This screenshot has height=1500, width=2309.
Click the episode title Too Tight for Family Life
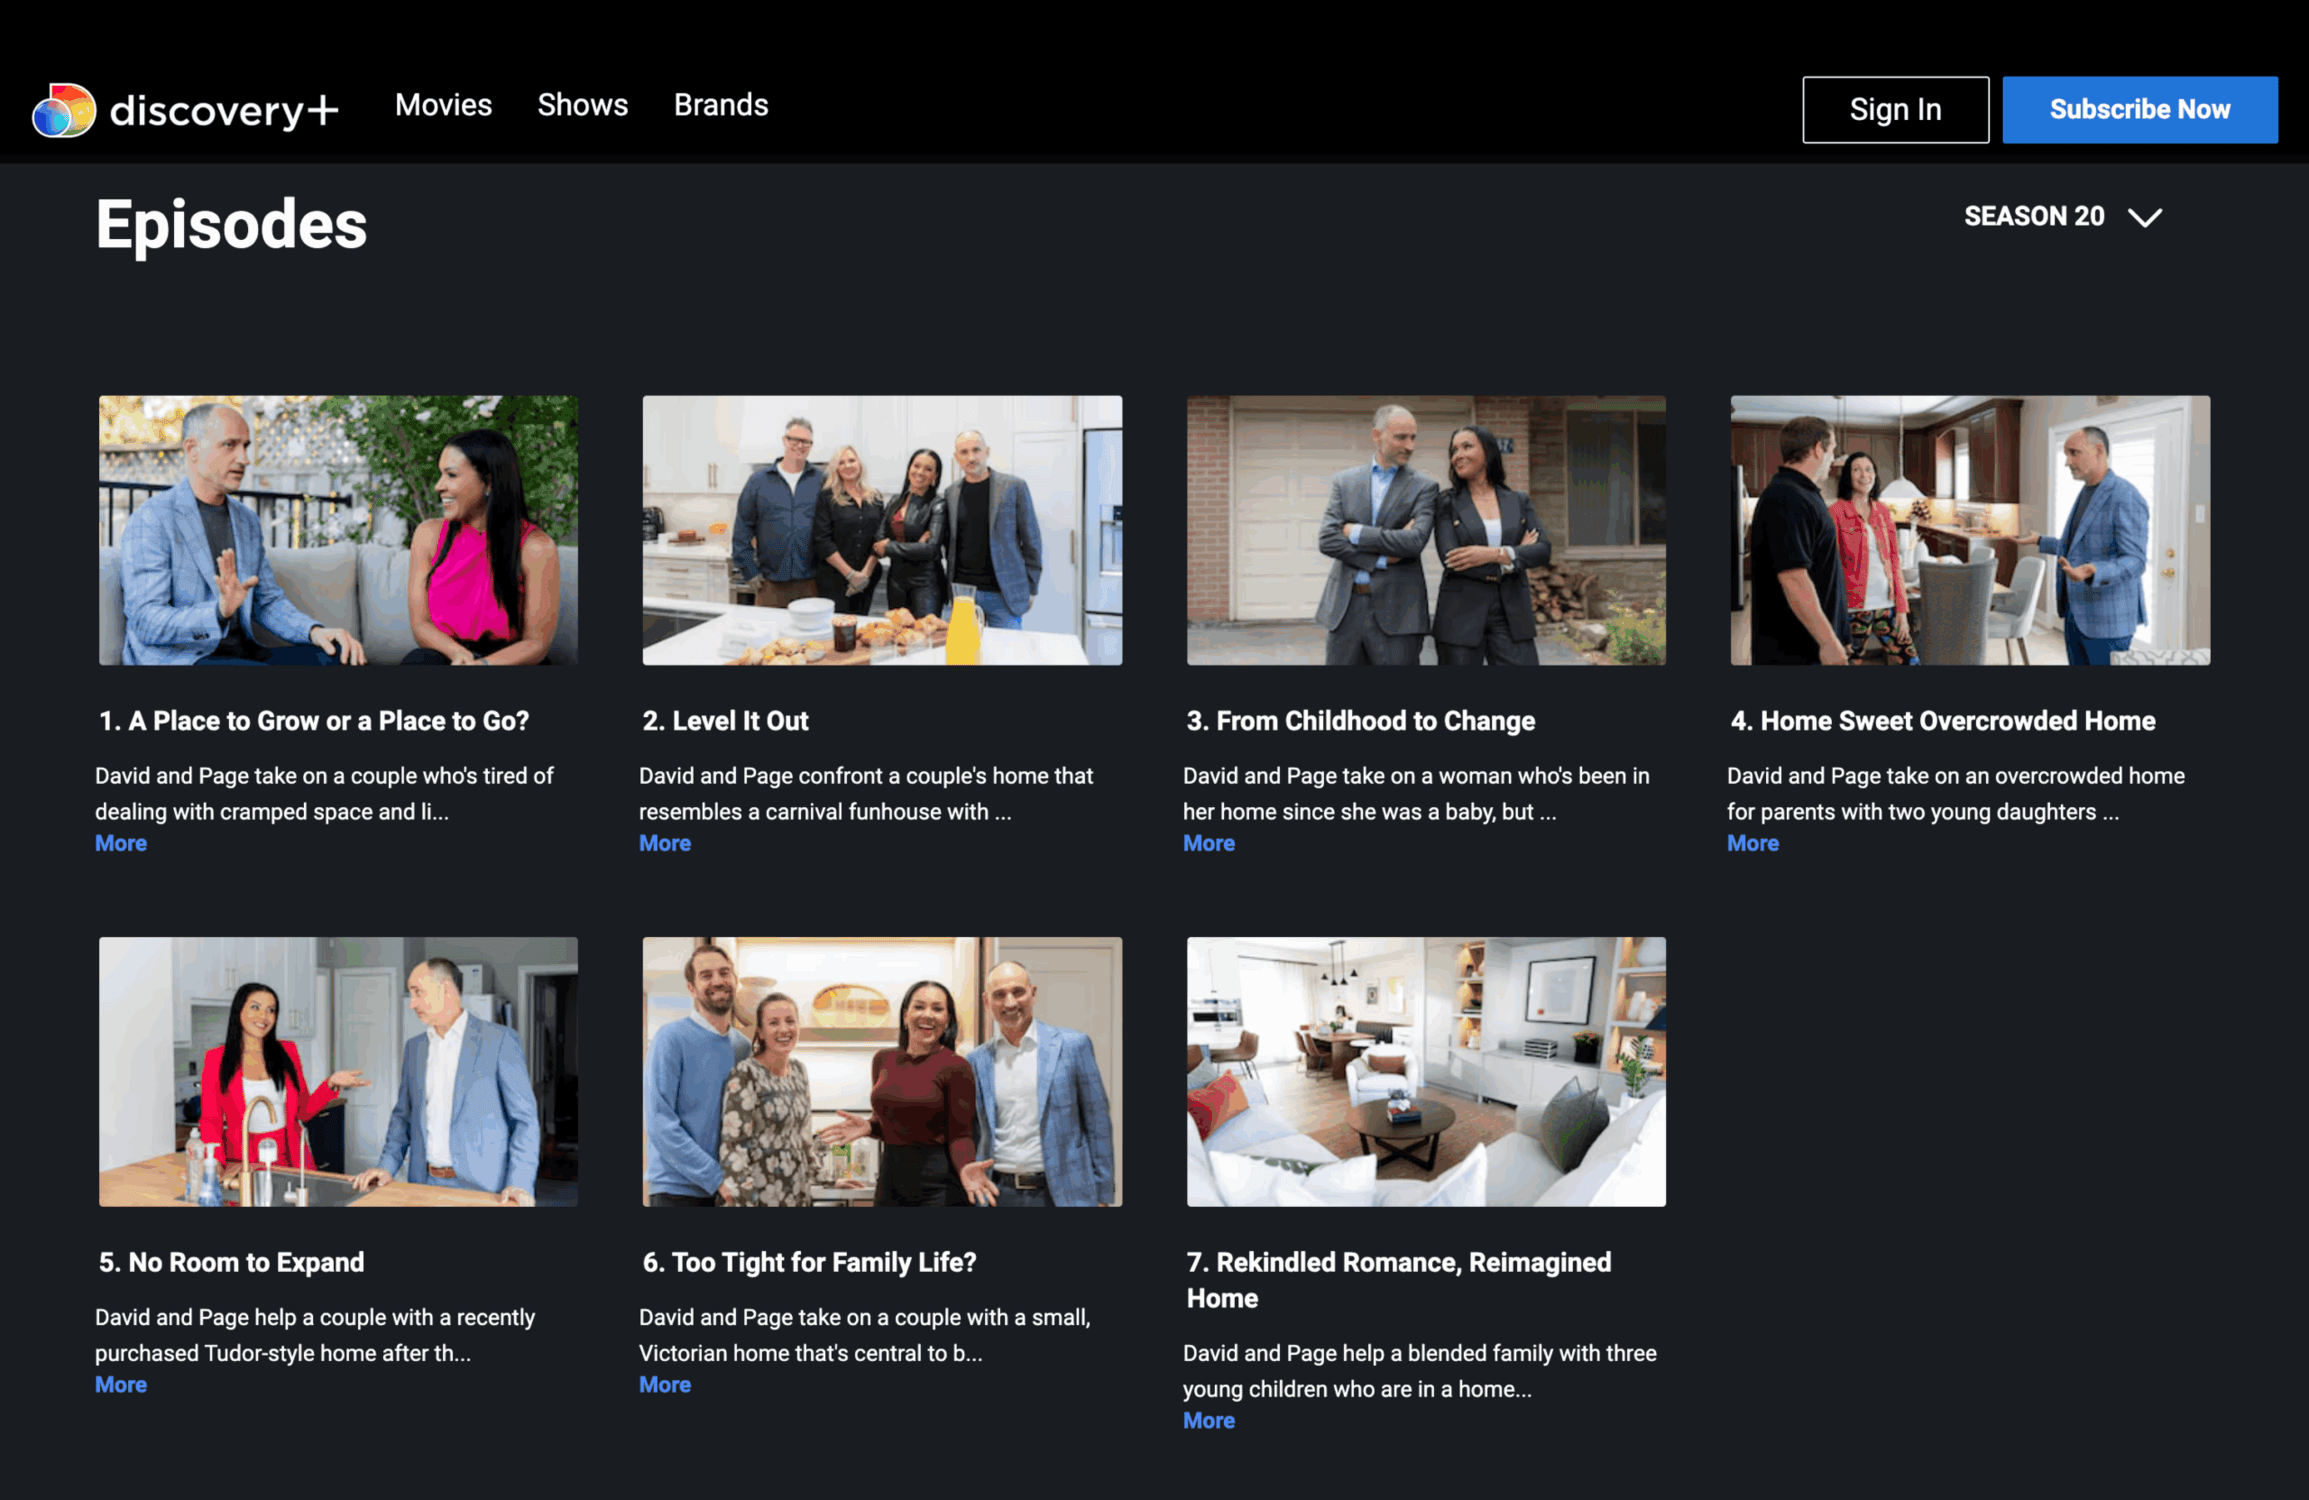(x=808, y=1262)
